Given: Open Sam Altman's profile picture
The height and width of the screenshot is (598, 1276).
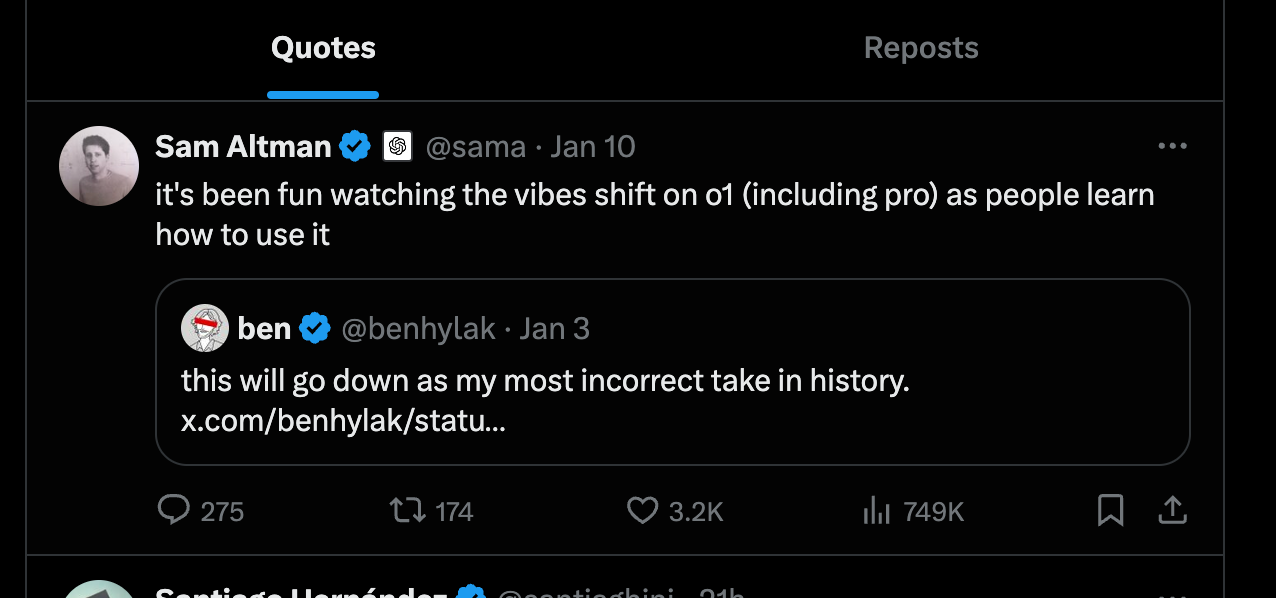Looking at the screenshot, I should tap(99, 166).
